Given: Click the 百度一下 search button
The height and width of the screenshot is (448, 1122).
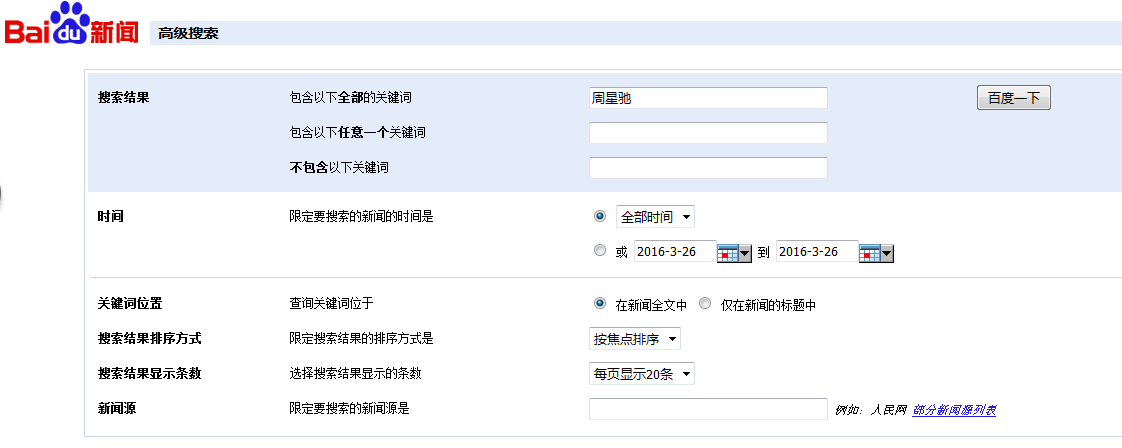Looking at the screenshot, I should [1013, 98].
